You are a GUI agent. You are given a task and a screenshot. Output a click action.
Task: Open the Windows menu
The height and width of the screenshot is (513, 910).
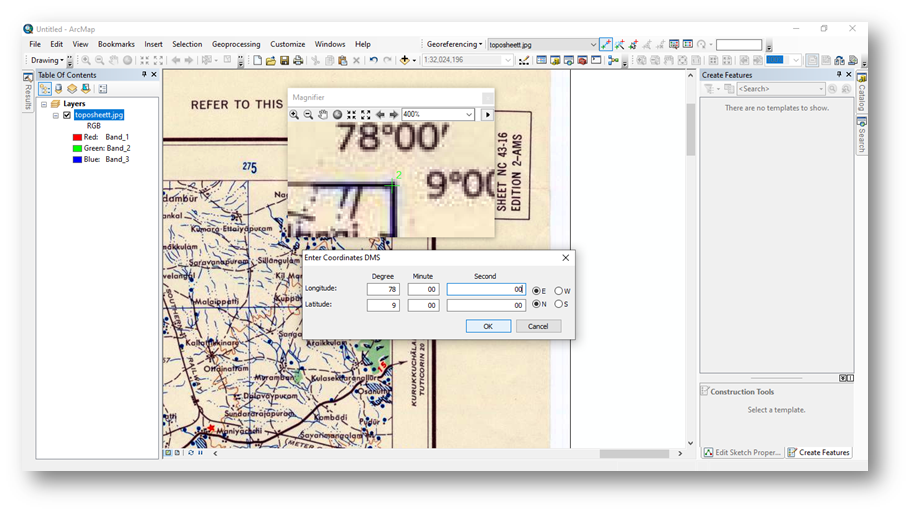click(330, 44)
